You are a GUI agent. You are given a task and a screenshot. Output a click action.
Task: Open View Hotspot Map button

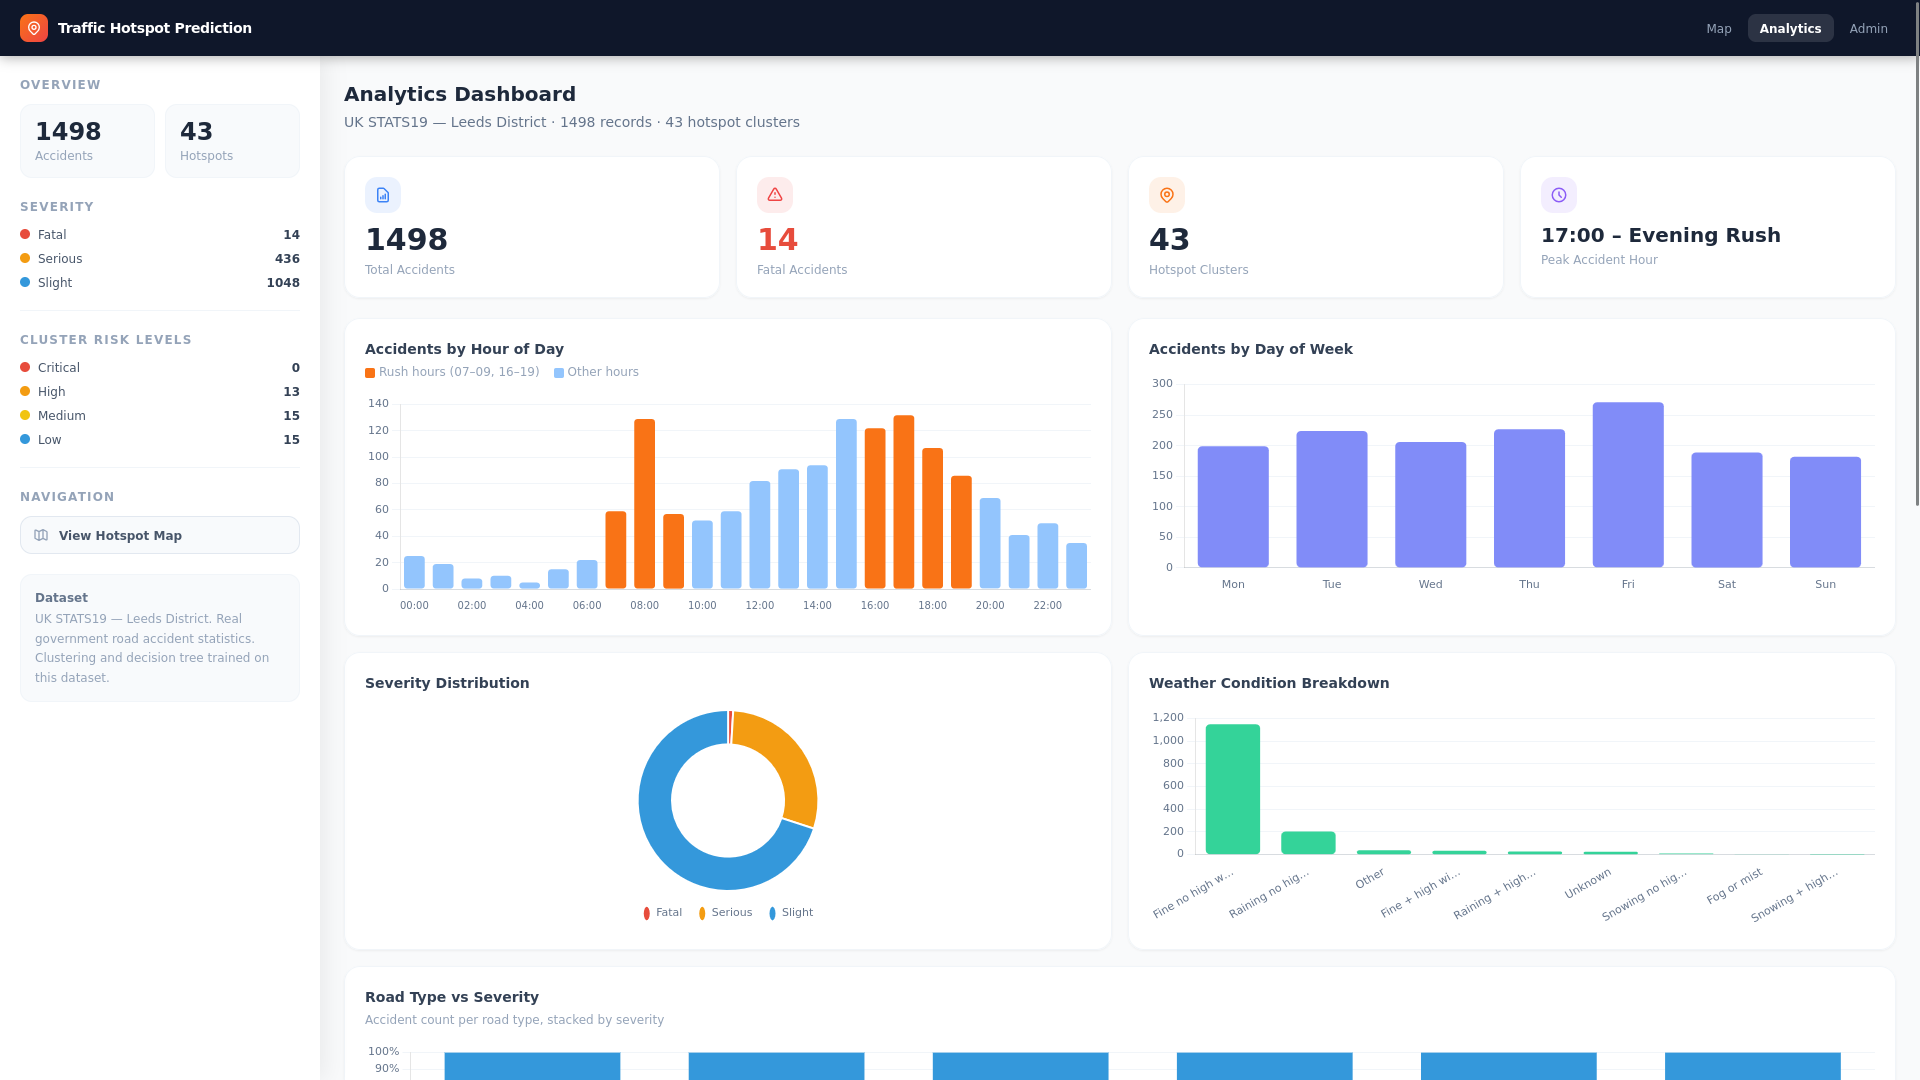(x=160, y=535)
